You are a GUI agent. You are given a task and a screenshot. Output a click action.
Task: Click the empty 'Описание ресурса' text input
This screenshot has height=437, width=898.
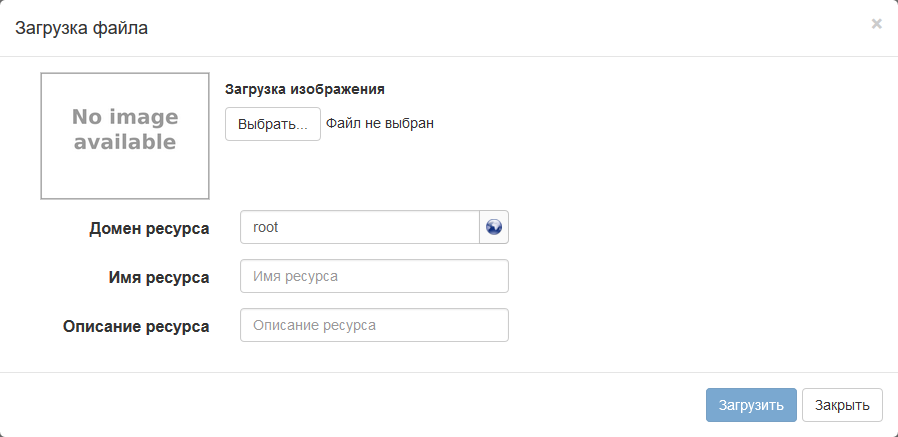[374, 325]
